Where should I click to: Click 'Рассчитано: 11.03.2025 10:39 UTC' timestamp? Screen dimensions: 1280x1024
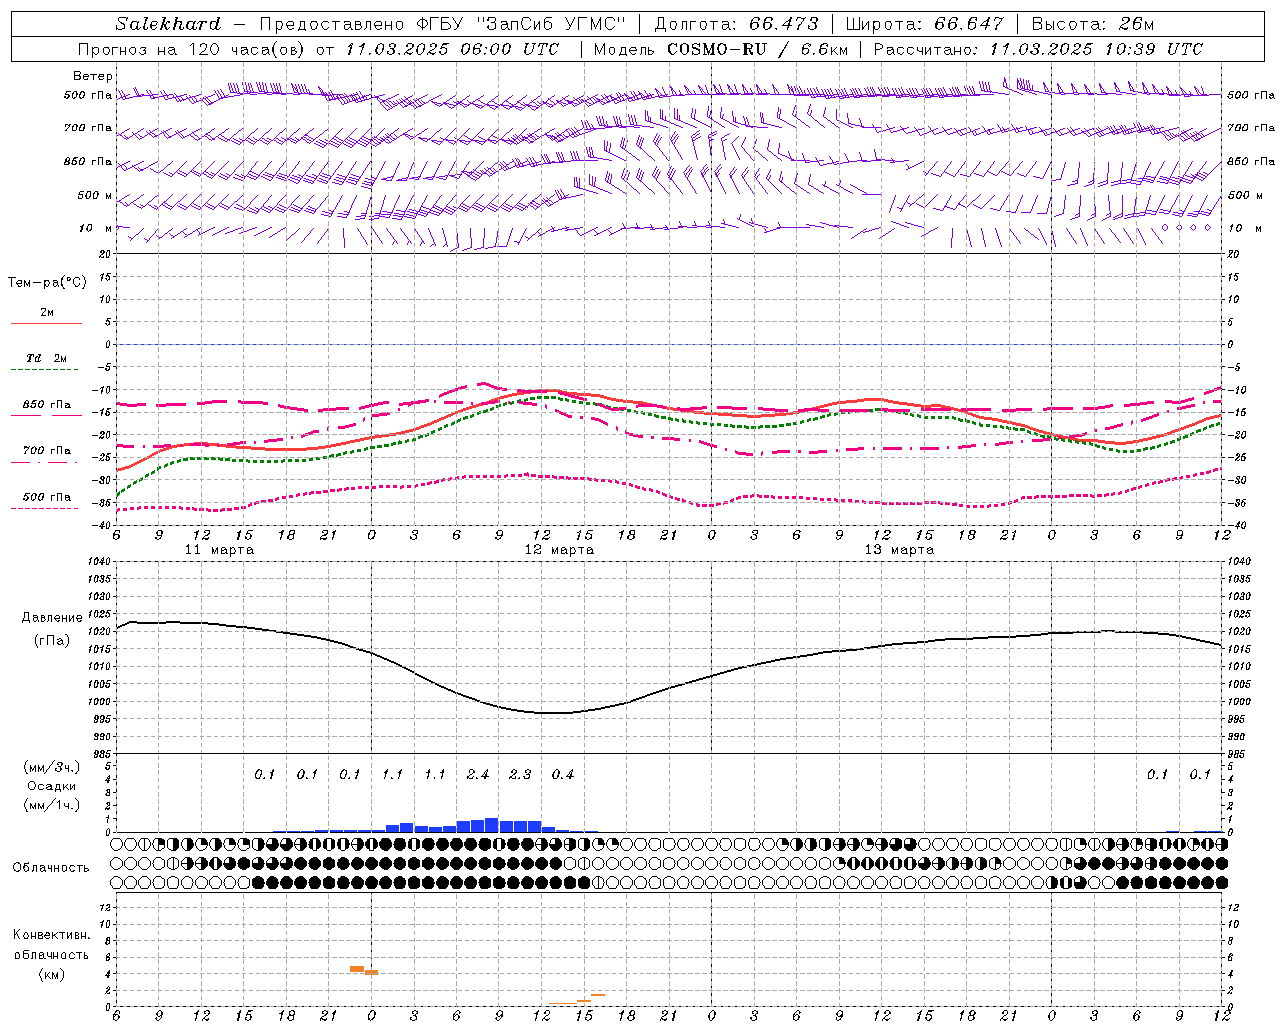tap(1038, 49)
